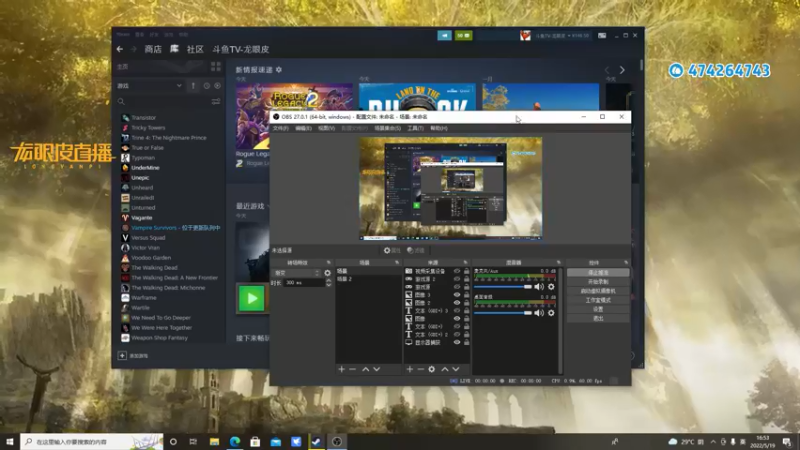
Task: Hide the 图像 2 source
Action: 457,303
